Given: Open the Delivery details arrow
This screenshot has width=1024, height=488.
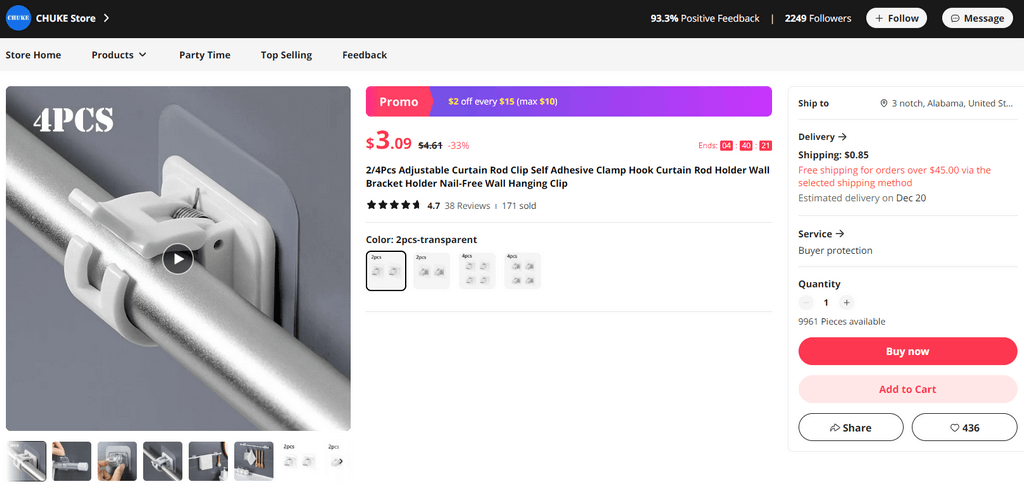Looking at the screenshot, I should pos(842,137).
